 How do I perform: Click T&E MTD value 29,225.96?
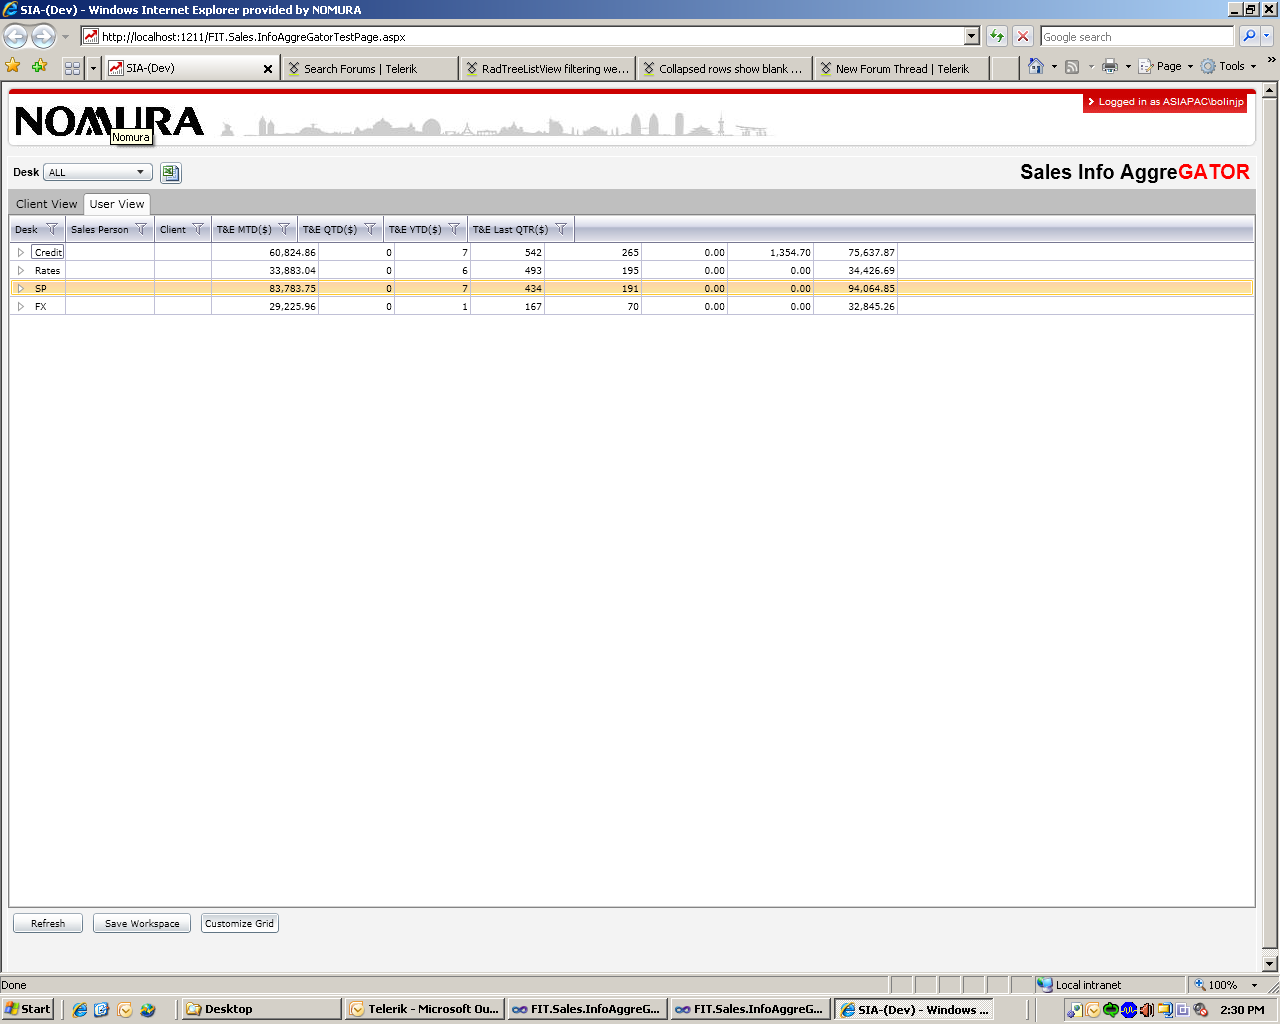coord(292,307)
